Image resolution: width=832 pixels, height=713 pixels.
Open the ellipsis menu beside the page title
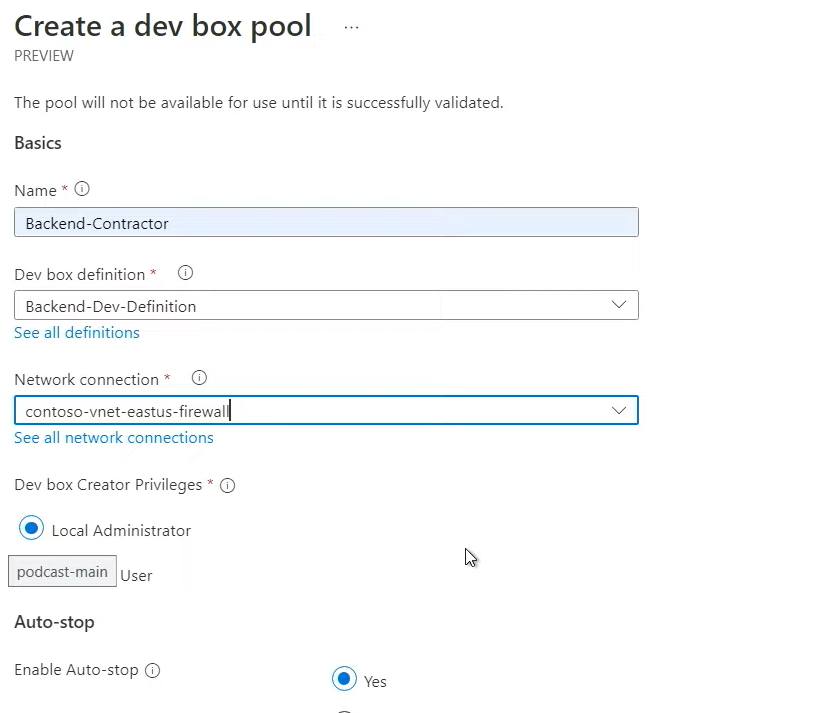351,27
